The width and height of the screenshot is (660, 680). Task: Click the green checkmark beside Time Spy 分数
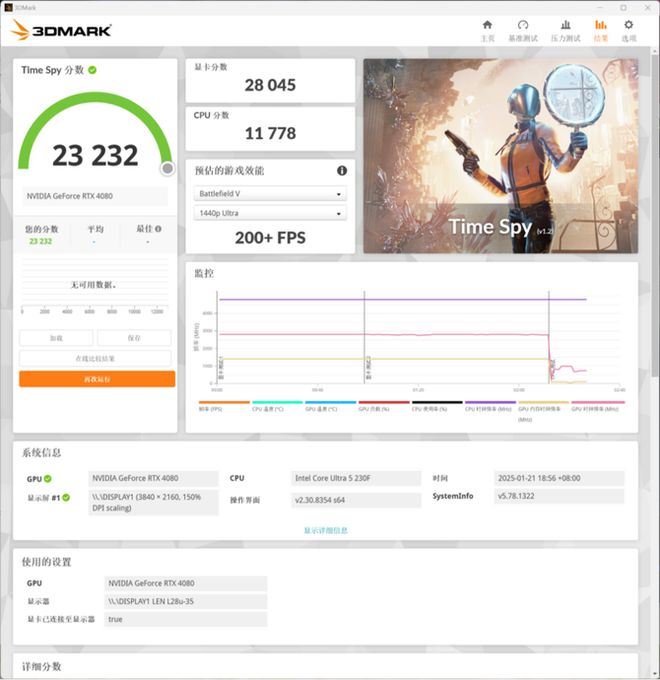93,70
